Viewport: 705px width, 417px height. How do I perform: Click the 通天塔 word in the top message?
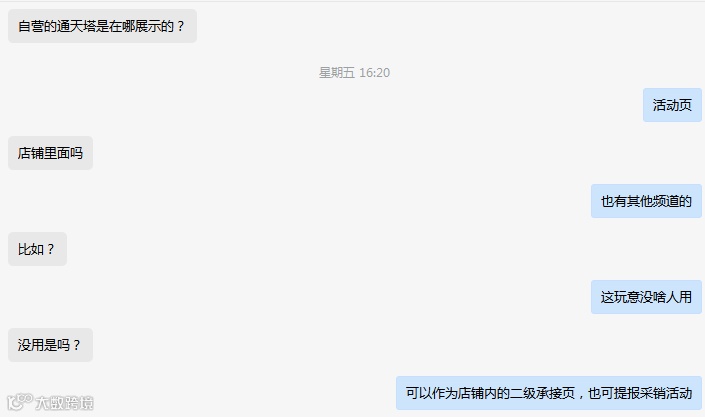[x=76, y=26]
